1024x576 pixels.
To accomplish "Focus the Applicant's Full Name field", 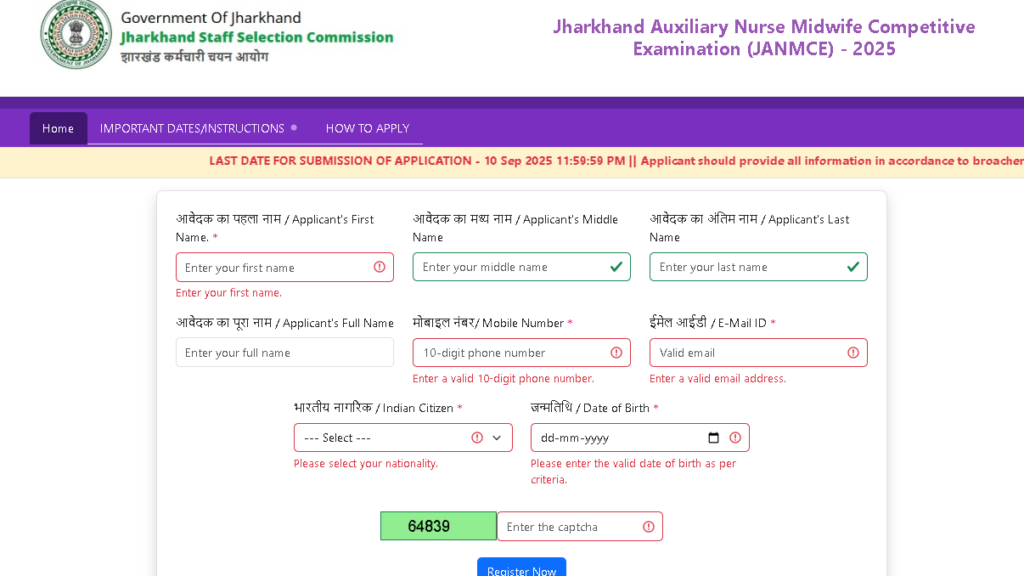I will click(x=284, y=352).
